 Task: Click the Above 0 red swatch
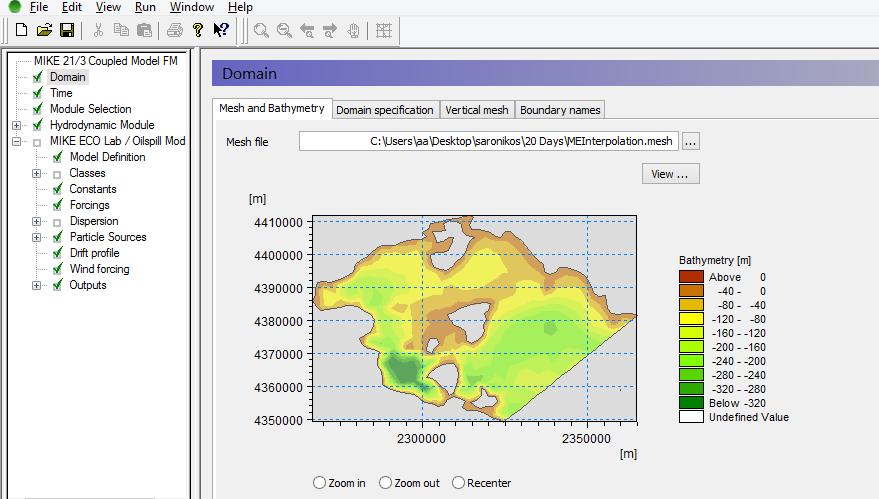(x=691, y=277)
